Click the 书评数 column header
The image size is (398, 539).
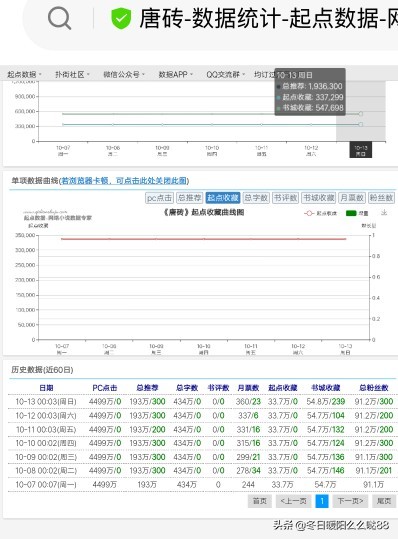click(x=218, y=388)
